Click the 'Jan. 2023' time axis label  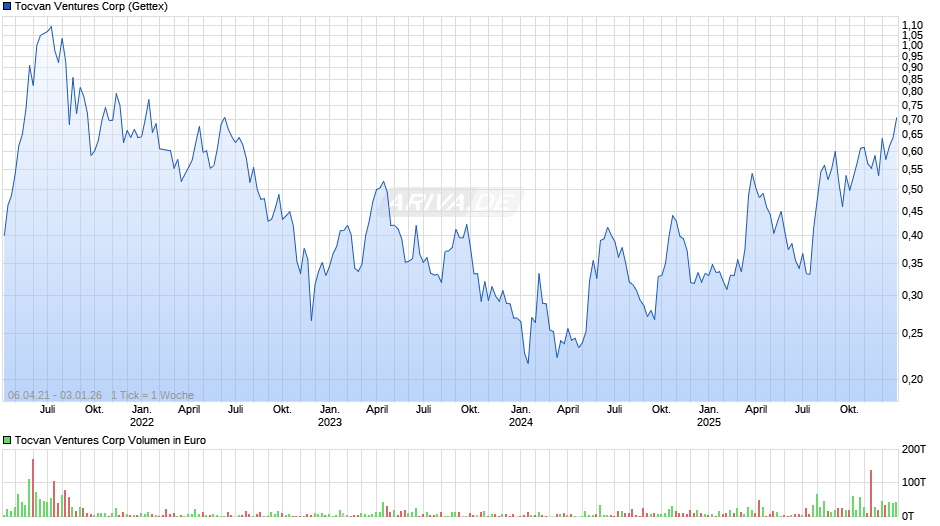point(330,416)
